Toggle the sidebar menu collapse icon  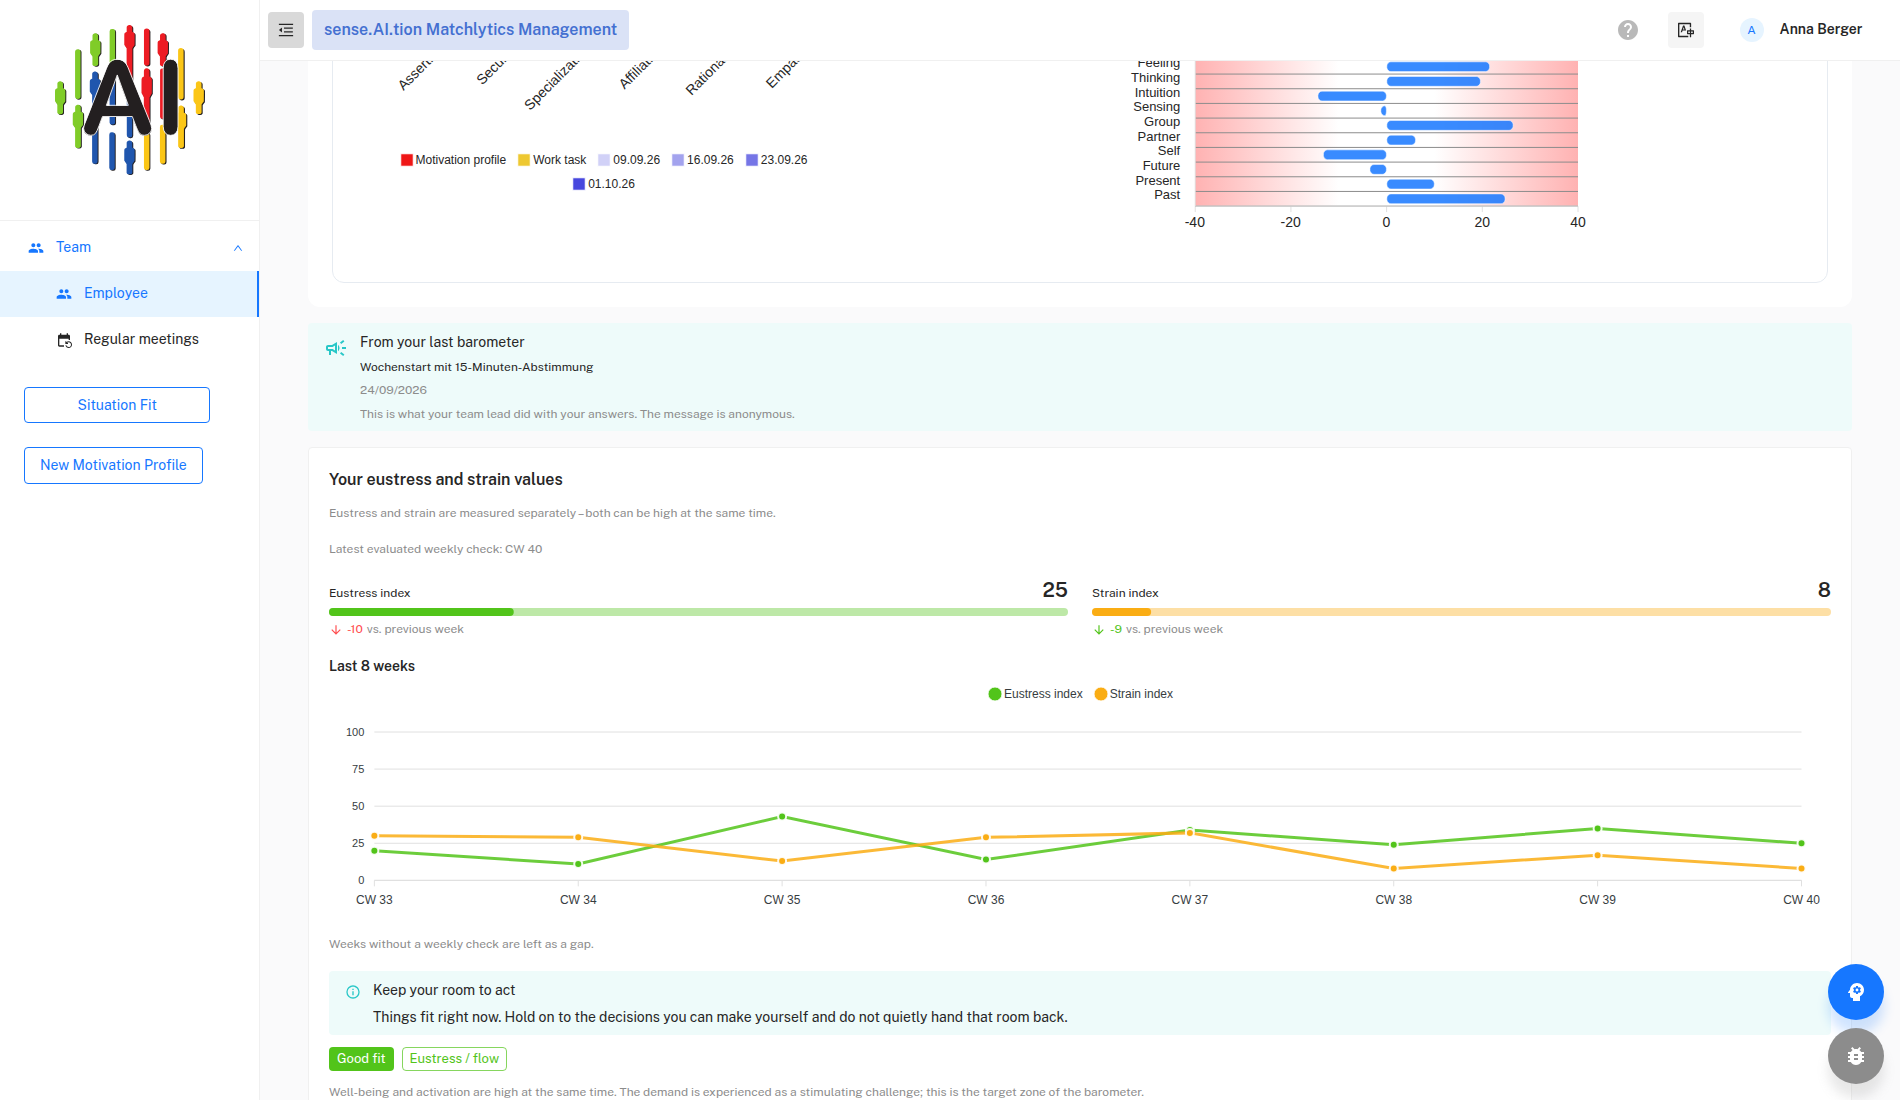click(x=286, y=30)
